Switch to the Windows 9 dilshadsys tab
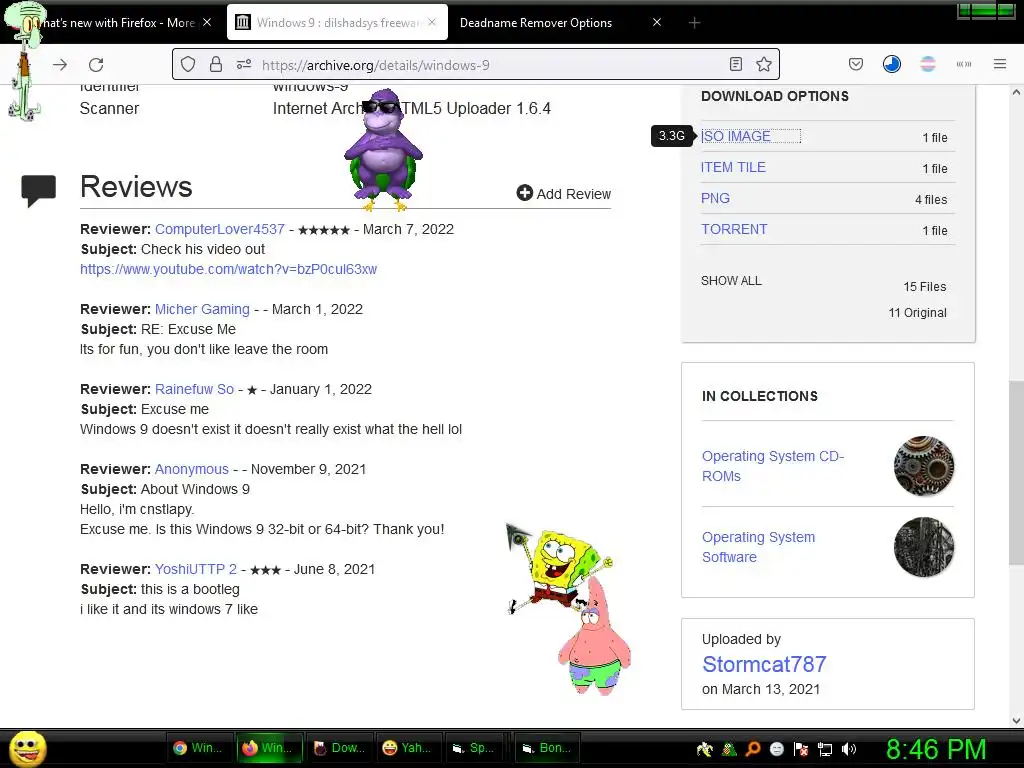Screen dimensions: 1024x768 point(338,23)
